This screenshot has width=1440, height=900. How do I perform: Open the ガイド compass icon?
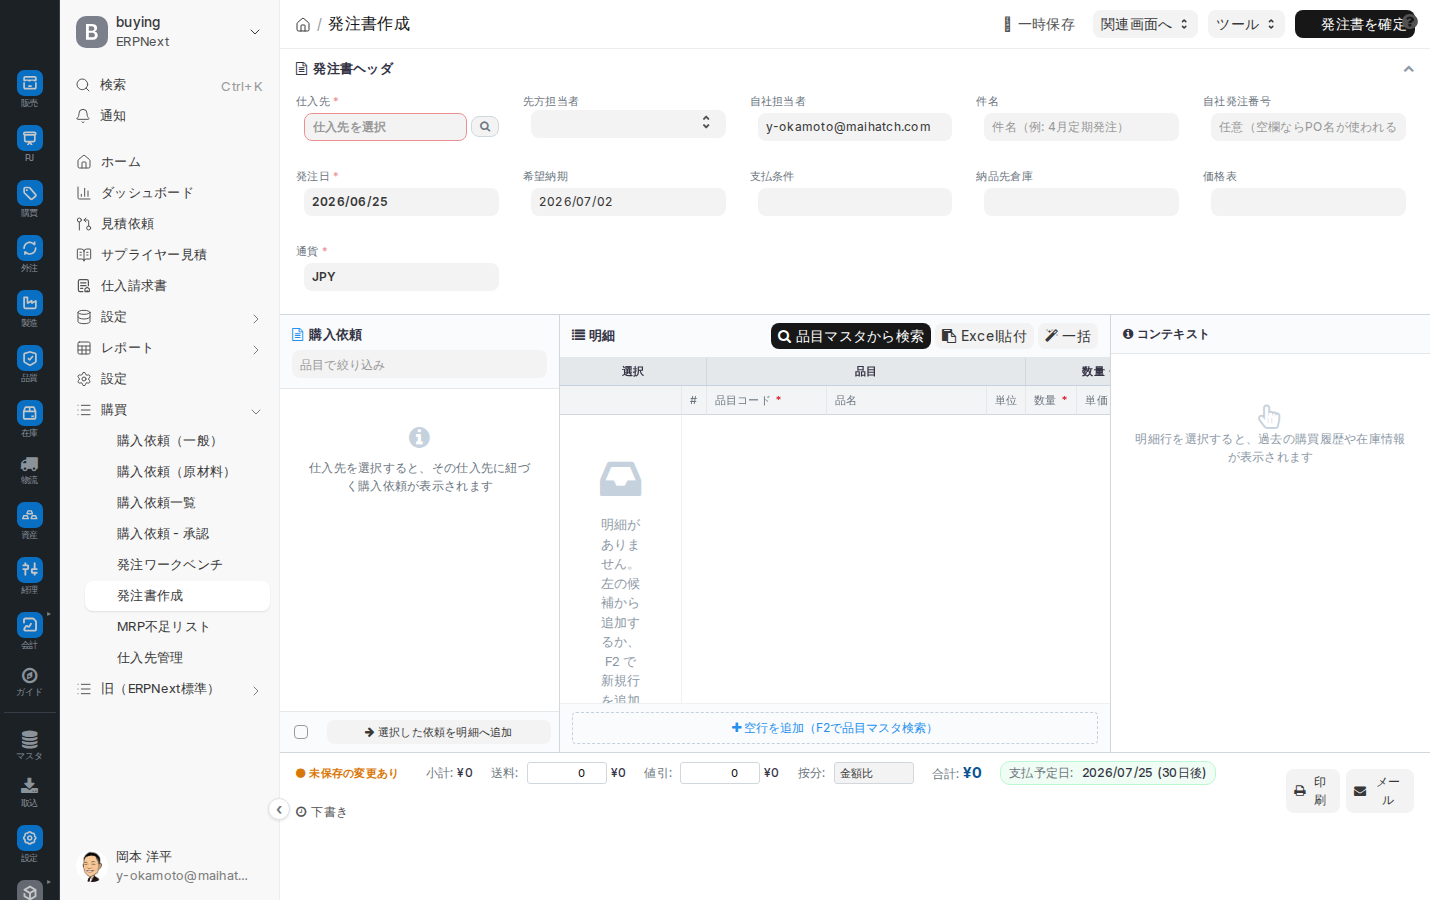point(30,676)
